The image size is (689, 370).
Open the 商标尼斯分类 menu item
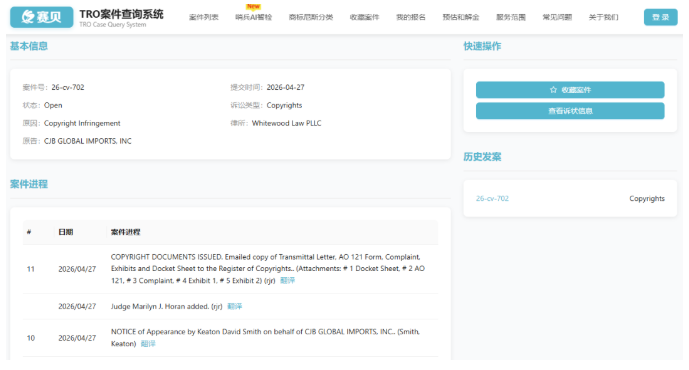coord(311,17)
